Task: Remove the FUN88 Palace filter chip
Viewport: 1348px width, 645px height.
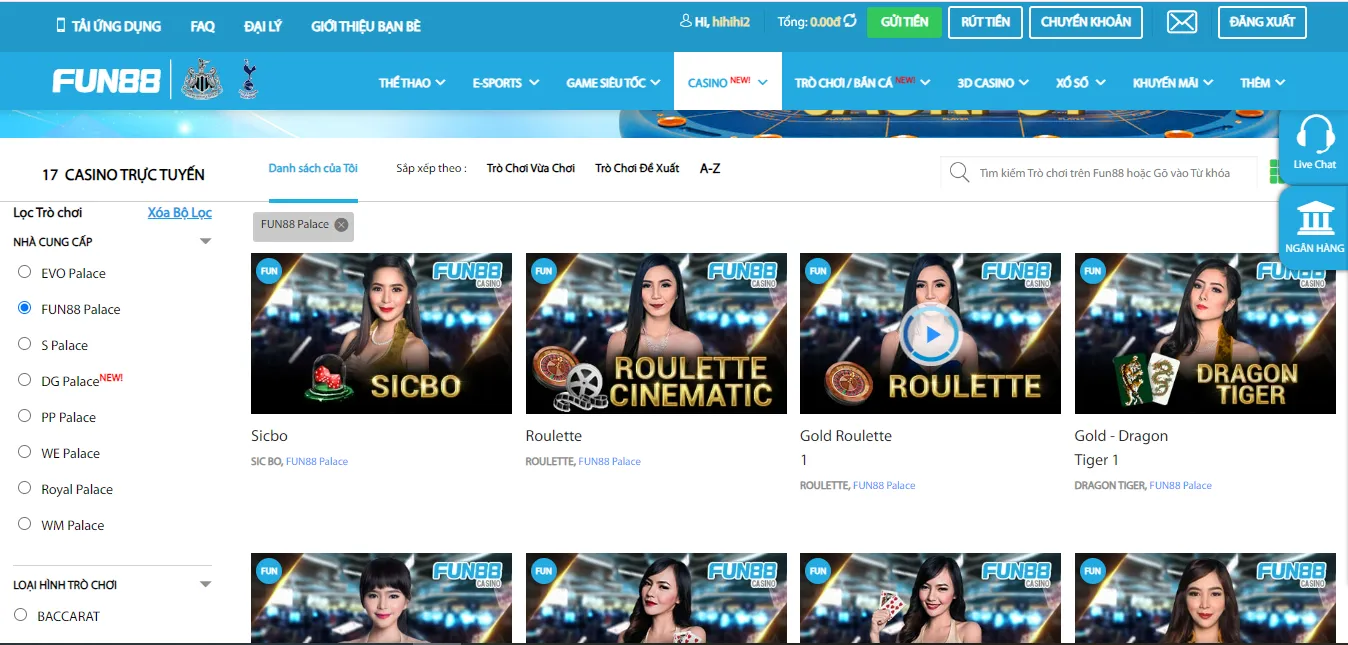Action: [x=341, y=225]
